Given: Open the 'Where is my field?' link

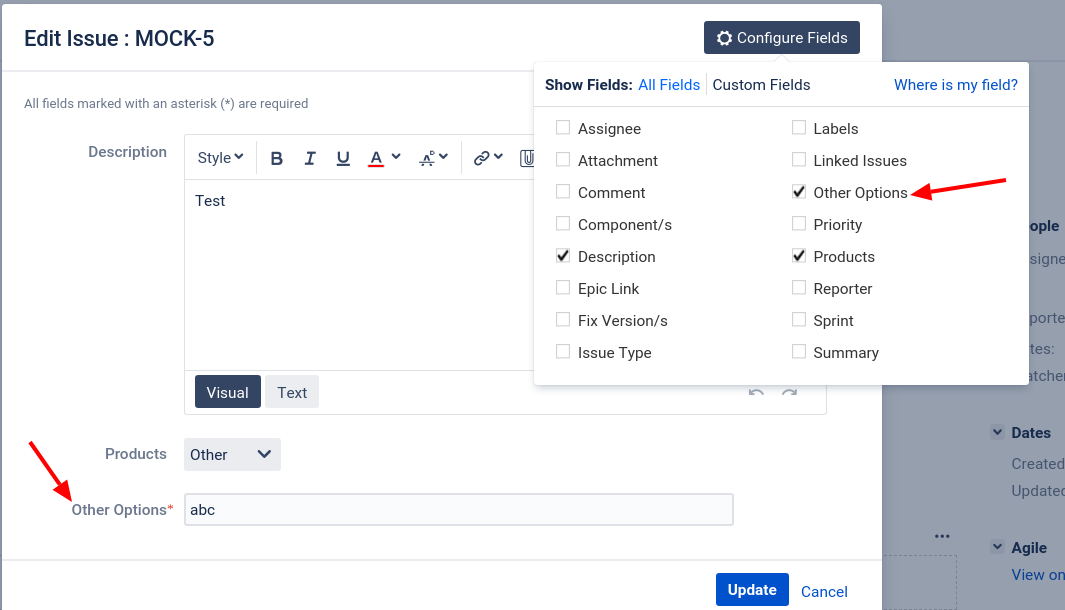Looking at the screenshot, I should (x=955, y=84).
